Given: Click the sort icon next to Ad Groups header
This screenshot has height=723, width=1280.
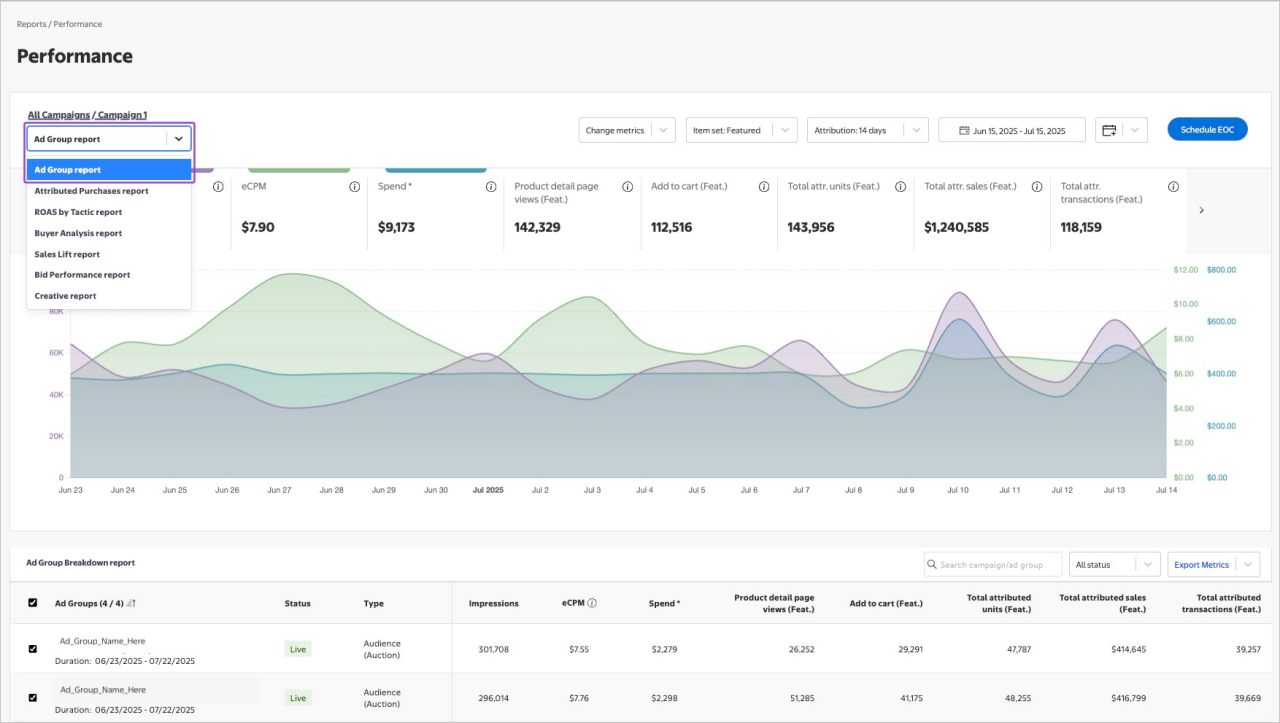Looking at the screenshot, I should [132, 604].
